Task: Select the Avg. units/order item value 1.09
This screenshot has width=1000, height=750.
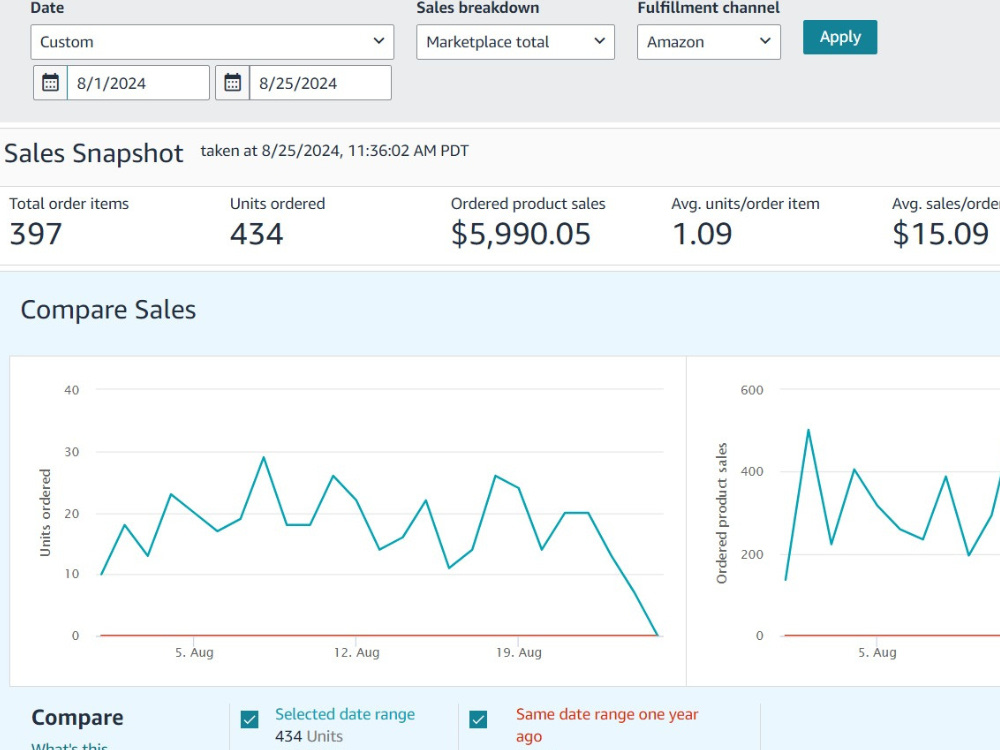Action: point(702,233)
